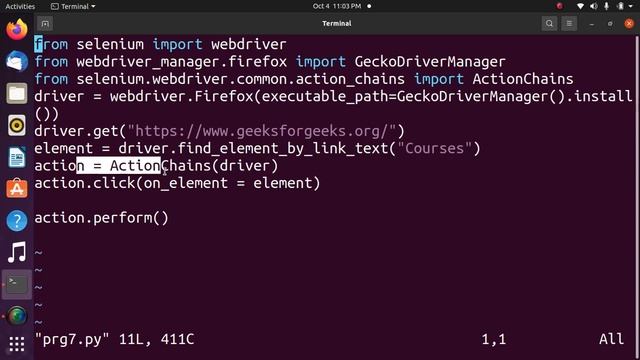
Task: Click 'action_chains' in third import line
Action: point(350,79)
